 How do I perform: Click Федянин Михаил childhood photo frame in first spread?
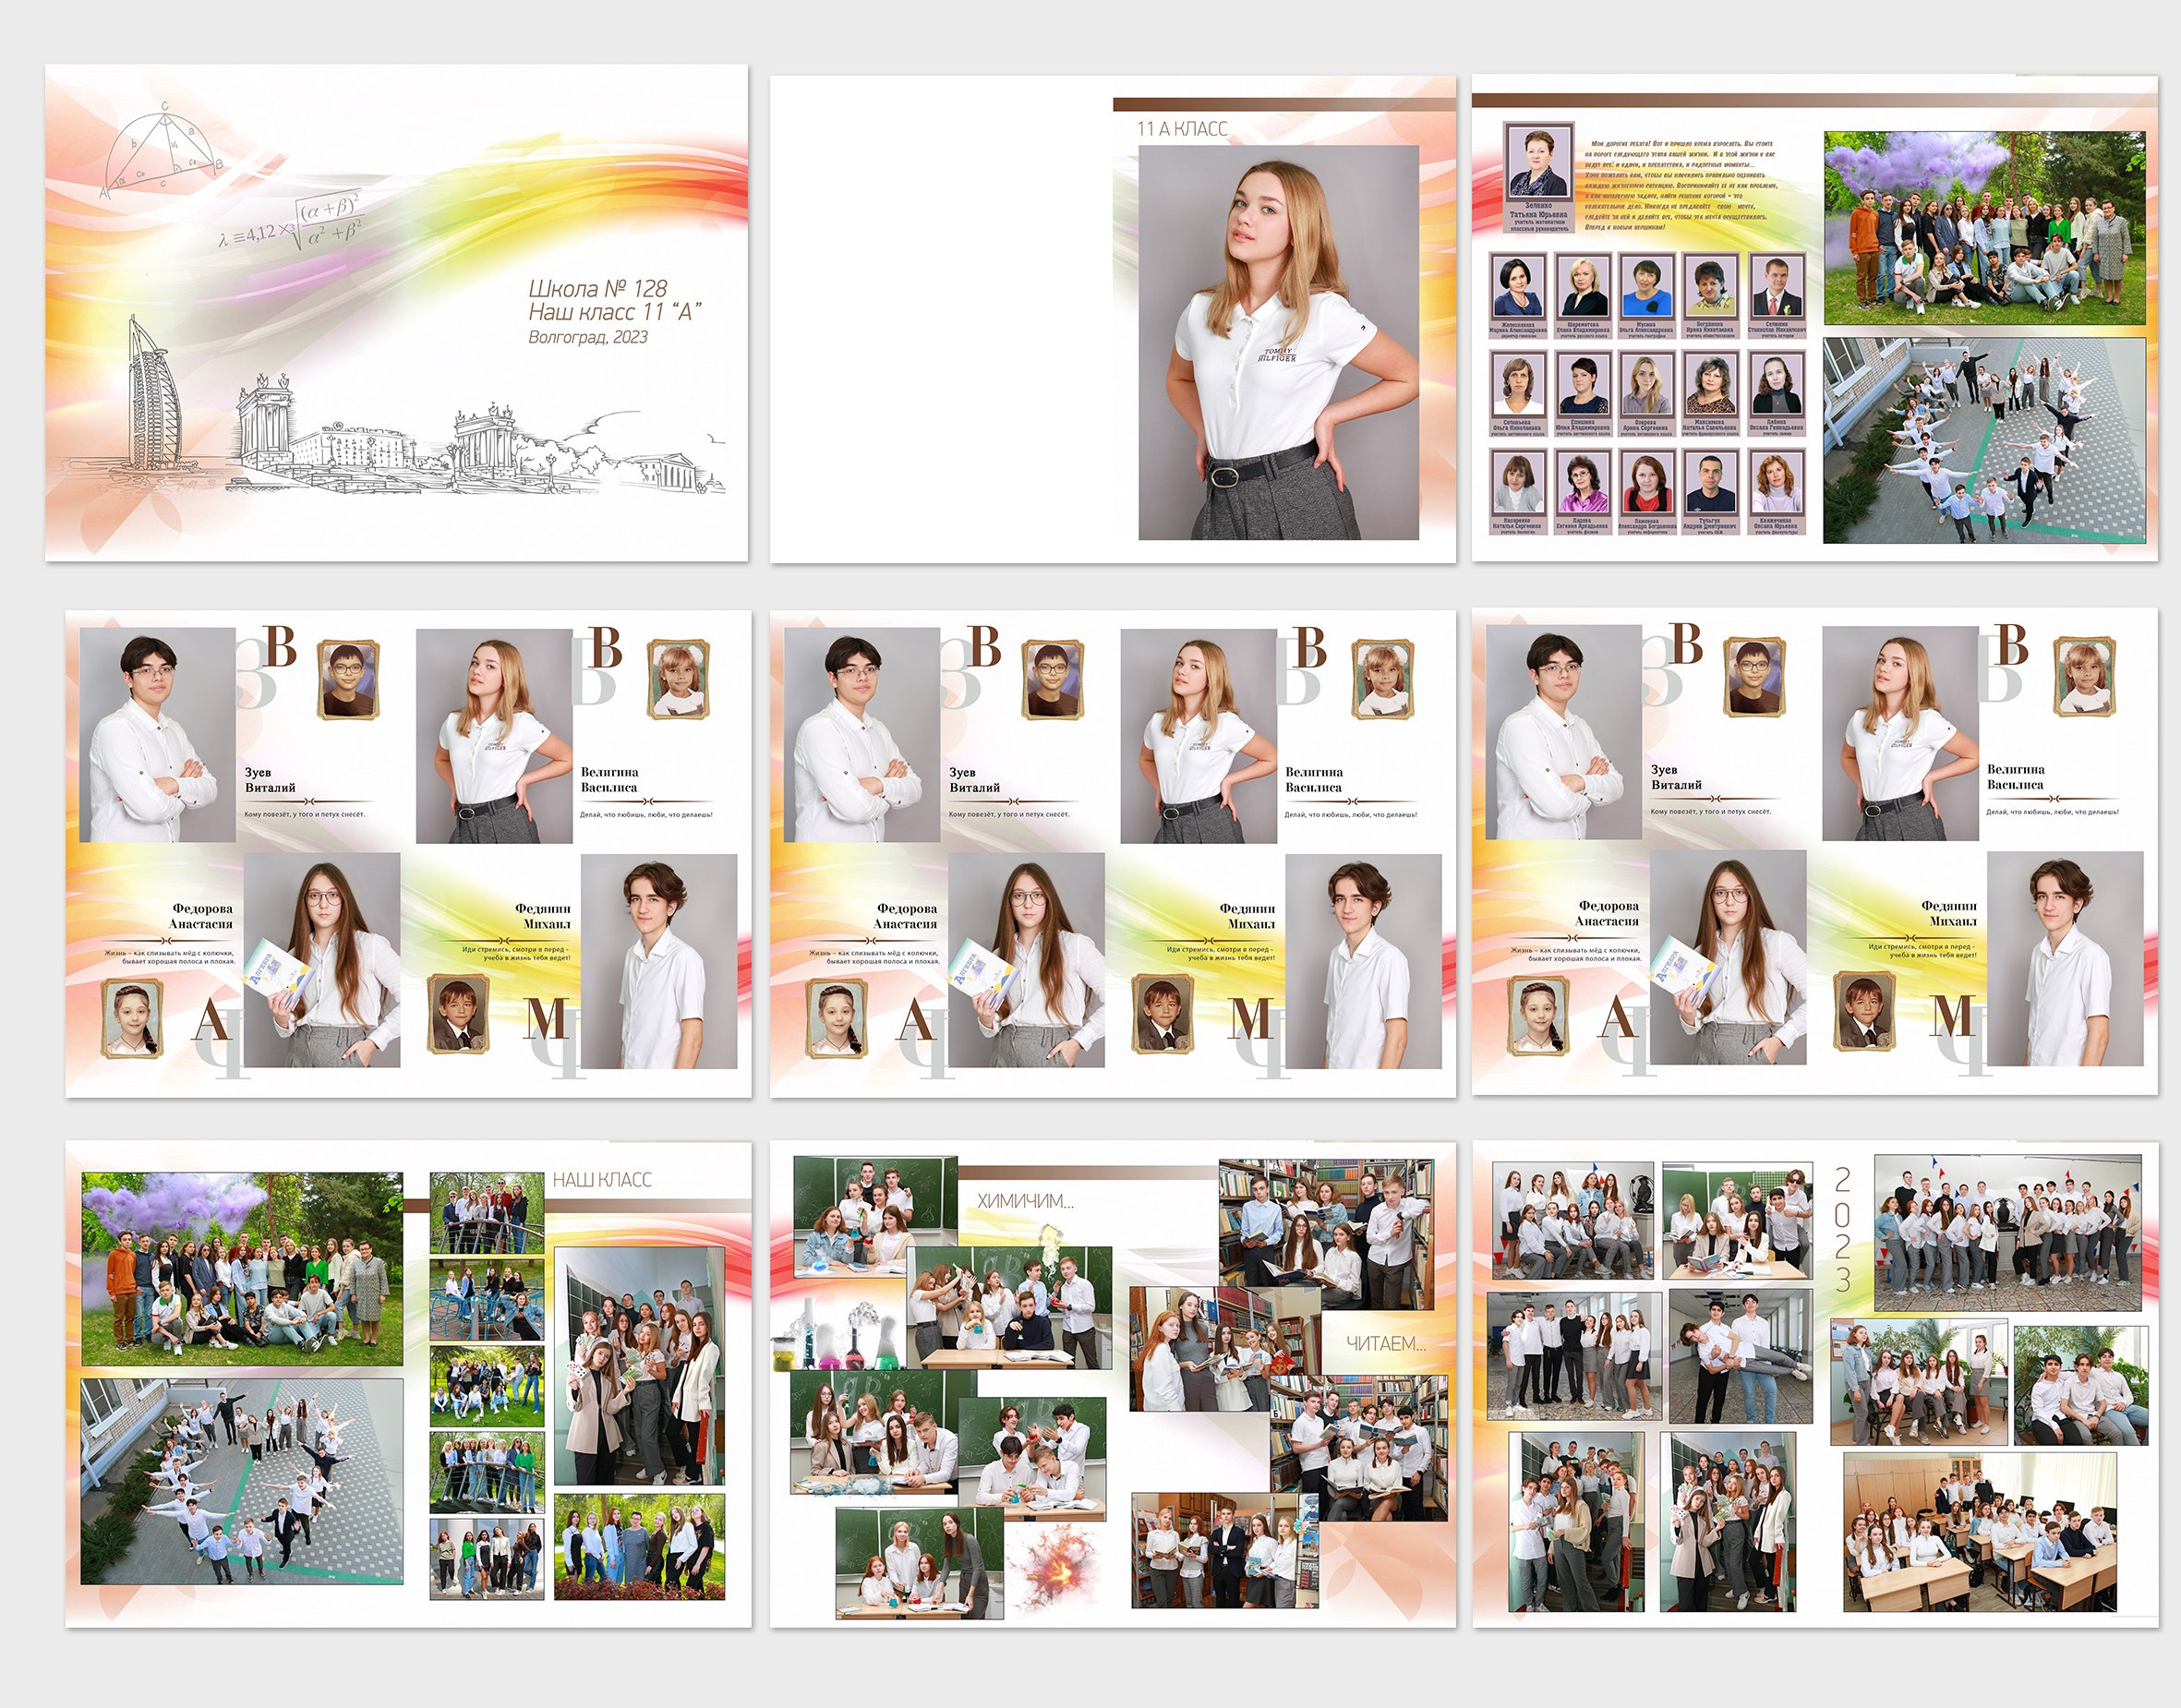(458, 1013)
